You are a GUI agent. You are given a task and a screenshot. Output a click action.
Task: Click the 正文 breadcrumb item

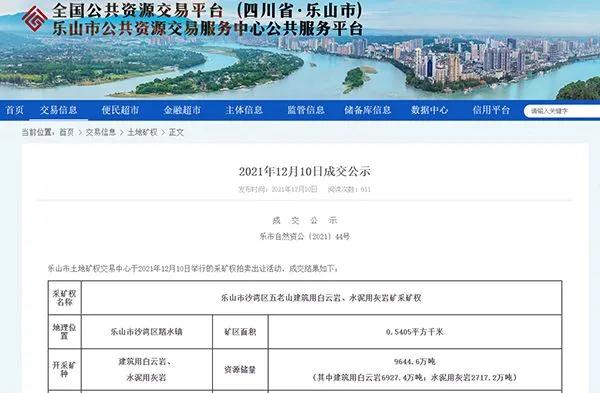click(x=176, y=132)
